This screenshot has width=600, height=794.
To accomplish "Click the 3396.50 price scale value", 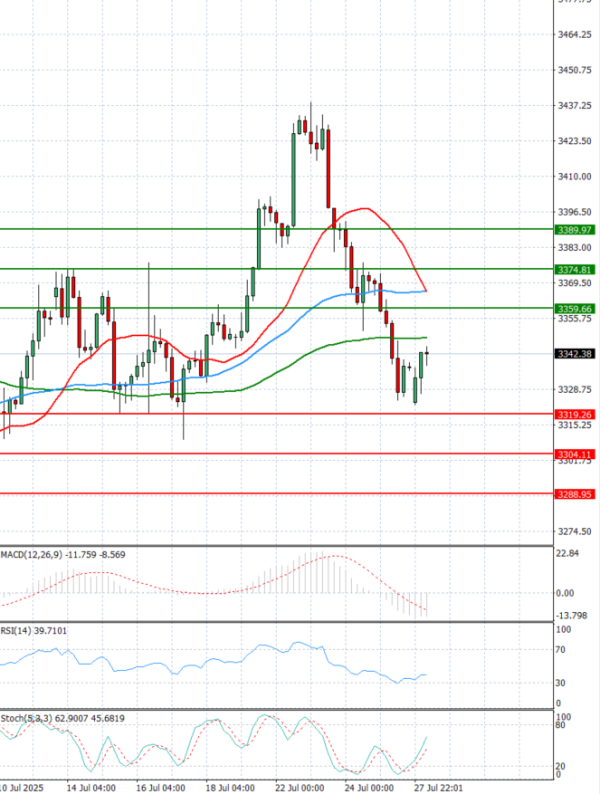I will pos(575,212).
